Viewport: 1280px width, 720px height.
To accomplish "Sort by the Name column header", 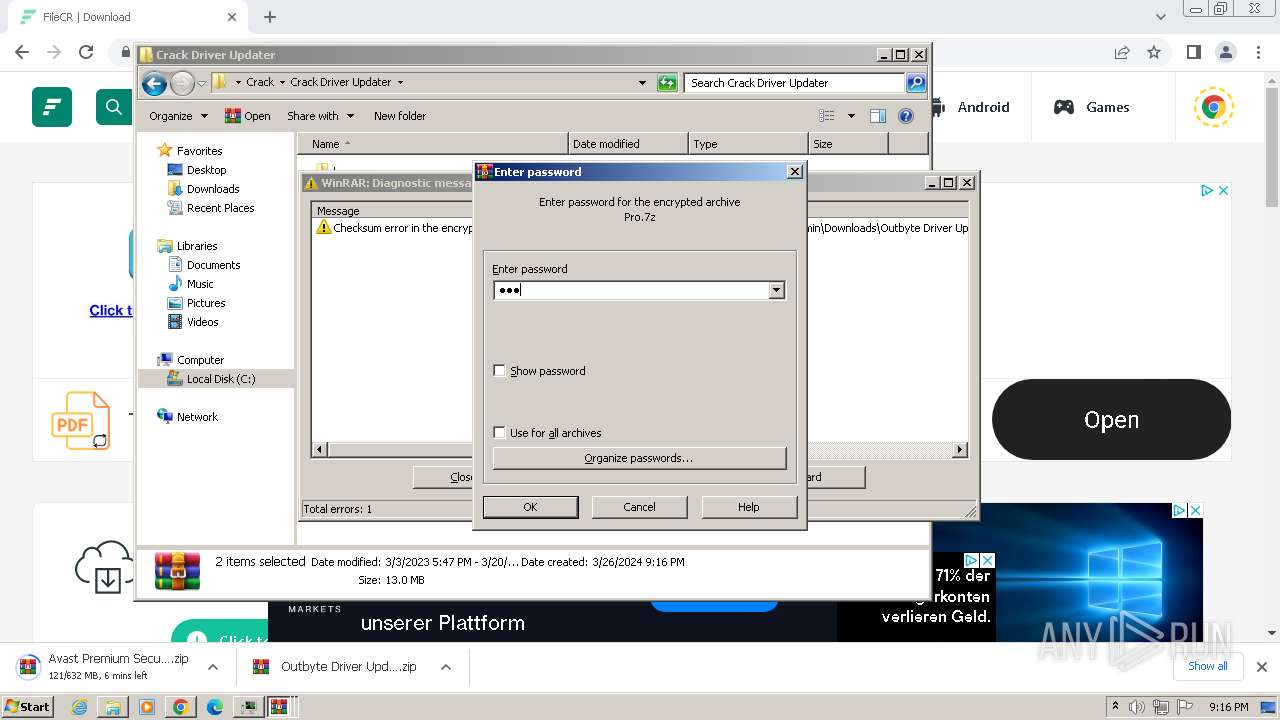I will (432, 144).
